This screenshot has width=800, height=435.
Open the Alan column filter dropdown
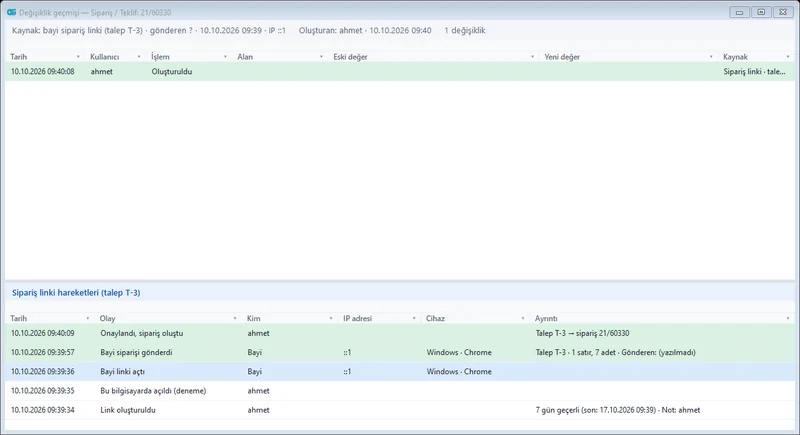321,57
